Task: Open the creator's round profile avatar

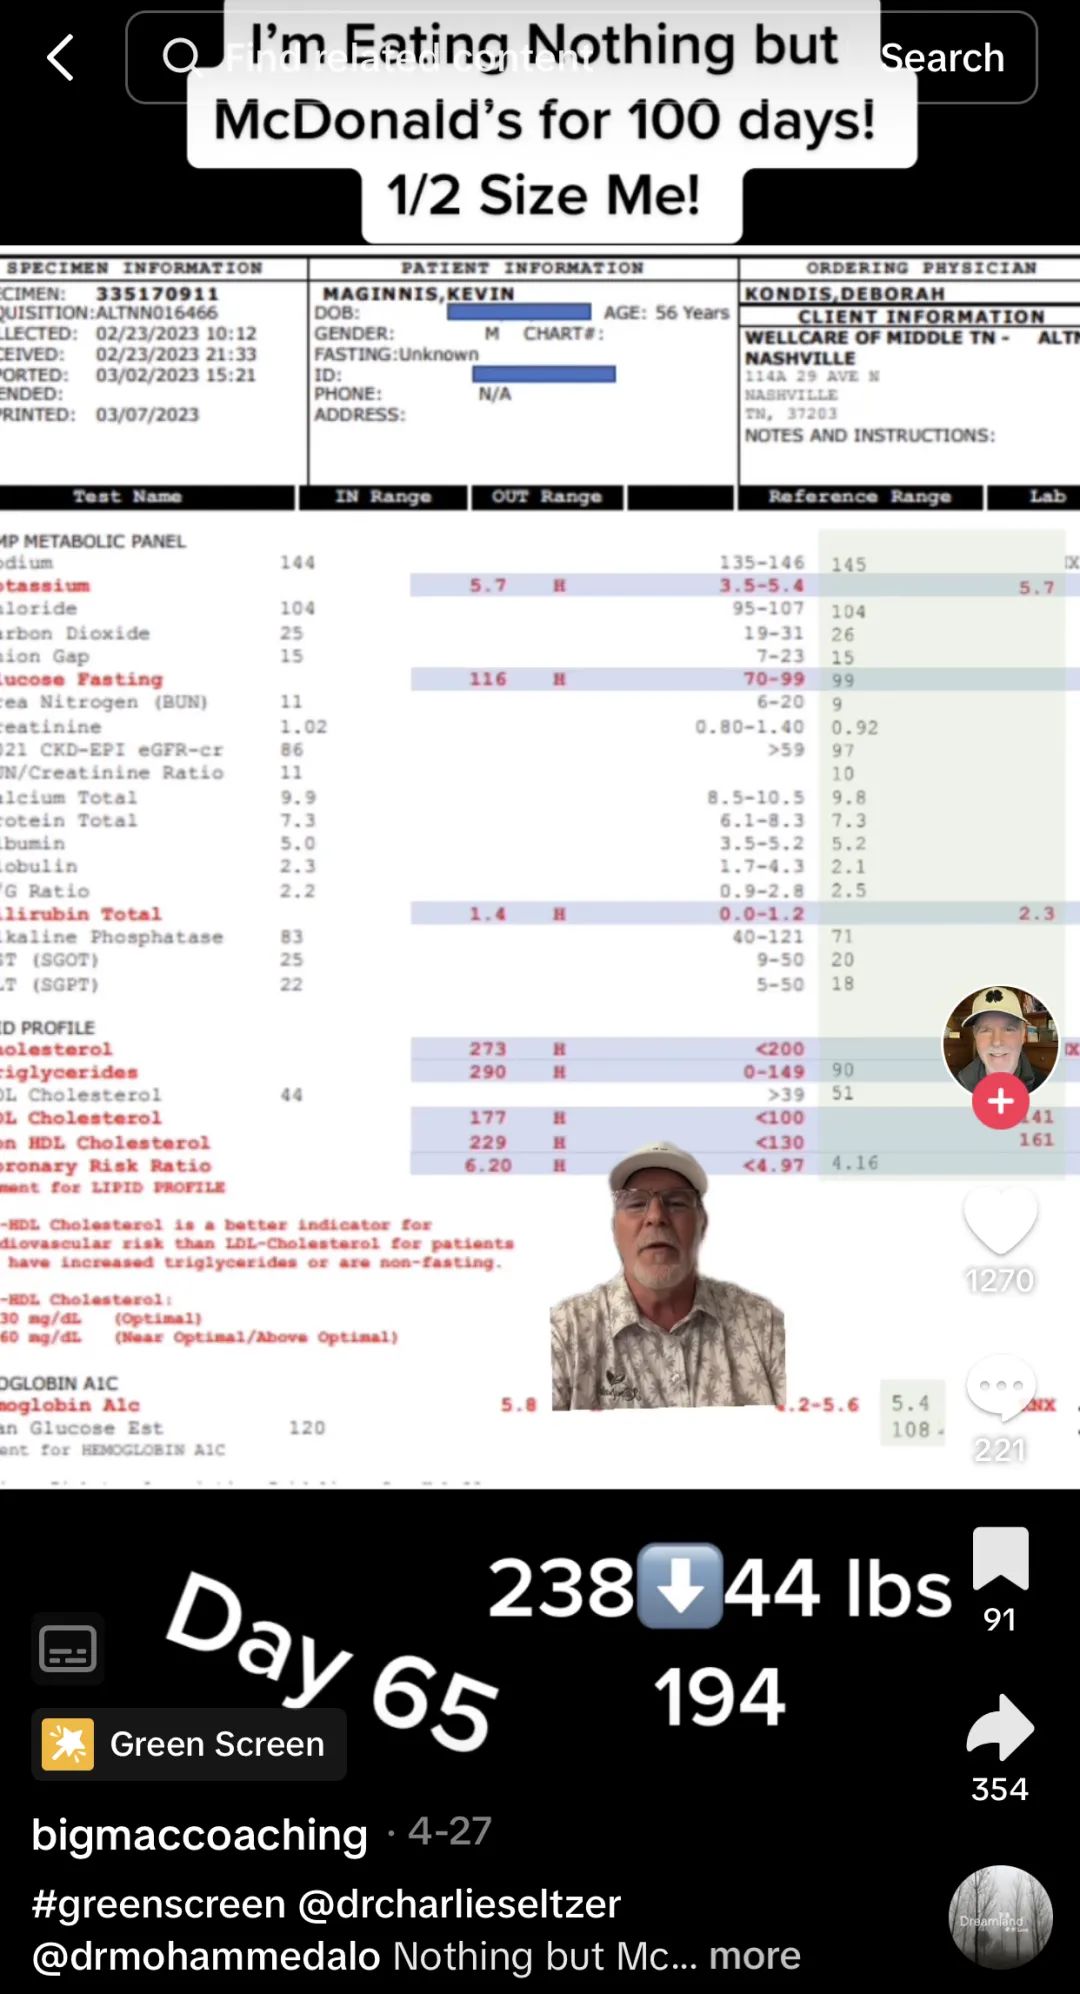Action: [1000, 1040]
